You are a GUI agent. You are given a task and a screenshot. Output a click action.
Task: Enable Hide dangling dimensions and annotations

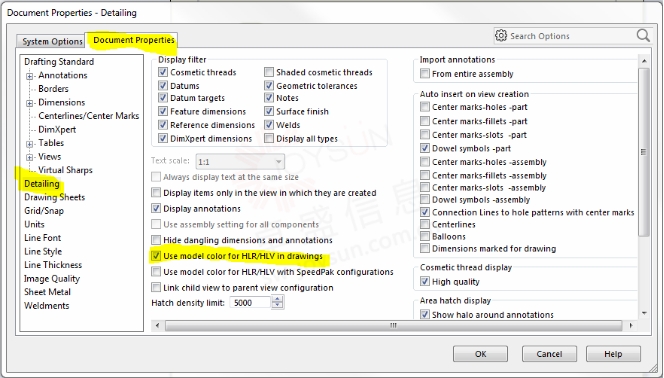pos(156,240)
